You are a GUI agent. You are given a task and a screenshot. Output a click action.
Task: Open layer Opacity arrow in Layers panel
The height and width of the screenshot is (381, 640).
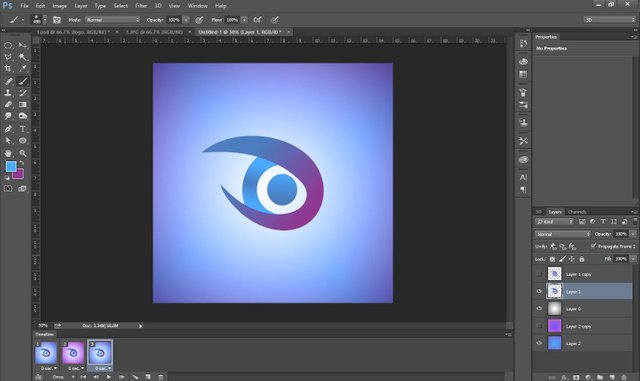tap(633, 234)
